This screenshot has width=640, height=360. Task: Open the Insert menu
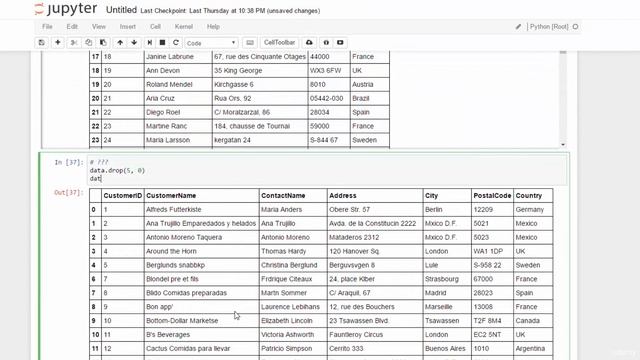127,27
